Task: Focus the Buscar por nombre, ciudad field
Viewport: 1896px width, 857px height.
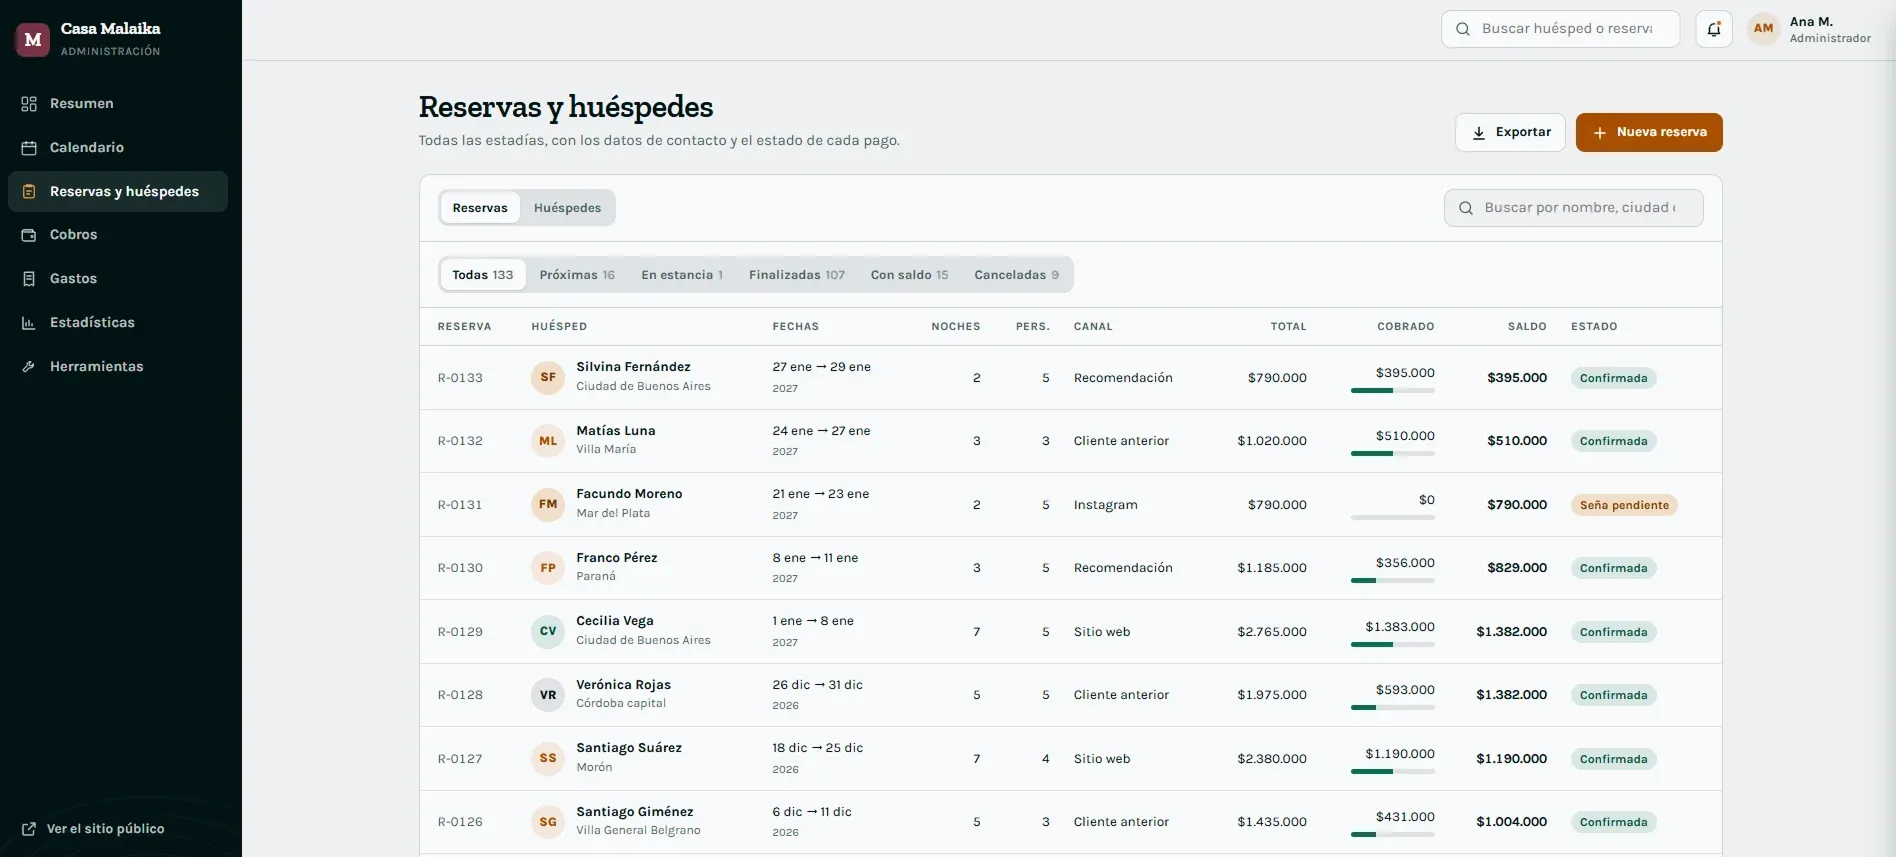Action: click(1573, 208)
